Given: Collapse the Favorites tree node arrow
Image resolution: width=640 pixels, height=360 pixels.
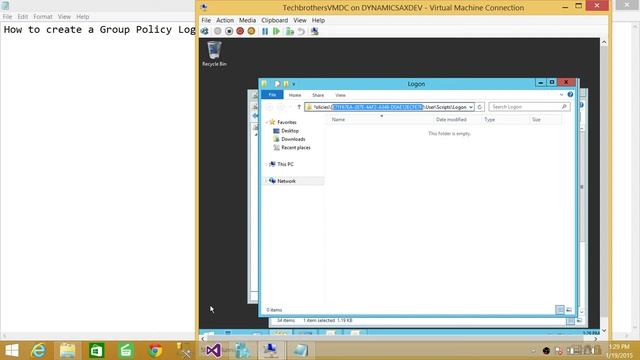Looking at the screenshot, I should (266, 122).
